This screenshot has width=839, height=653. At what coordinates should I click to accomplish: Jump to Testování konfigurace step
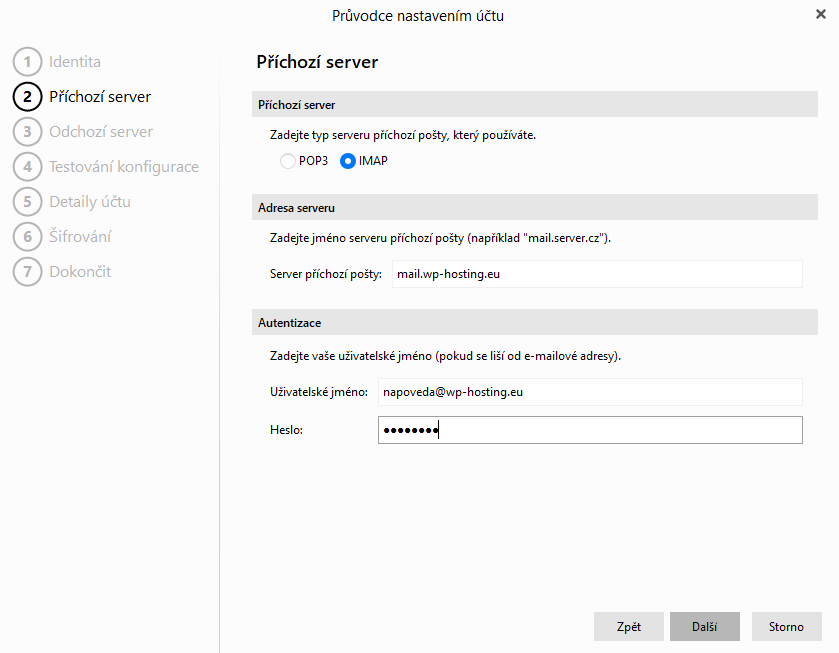coord(124,167)
